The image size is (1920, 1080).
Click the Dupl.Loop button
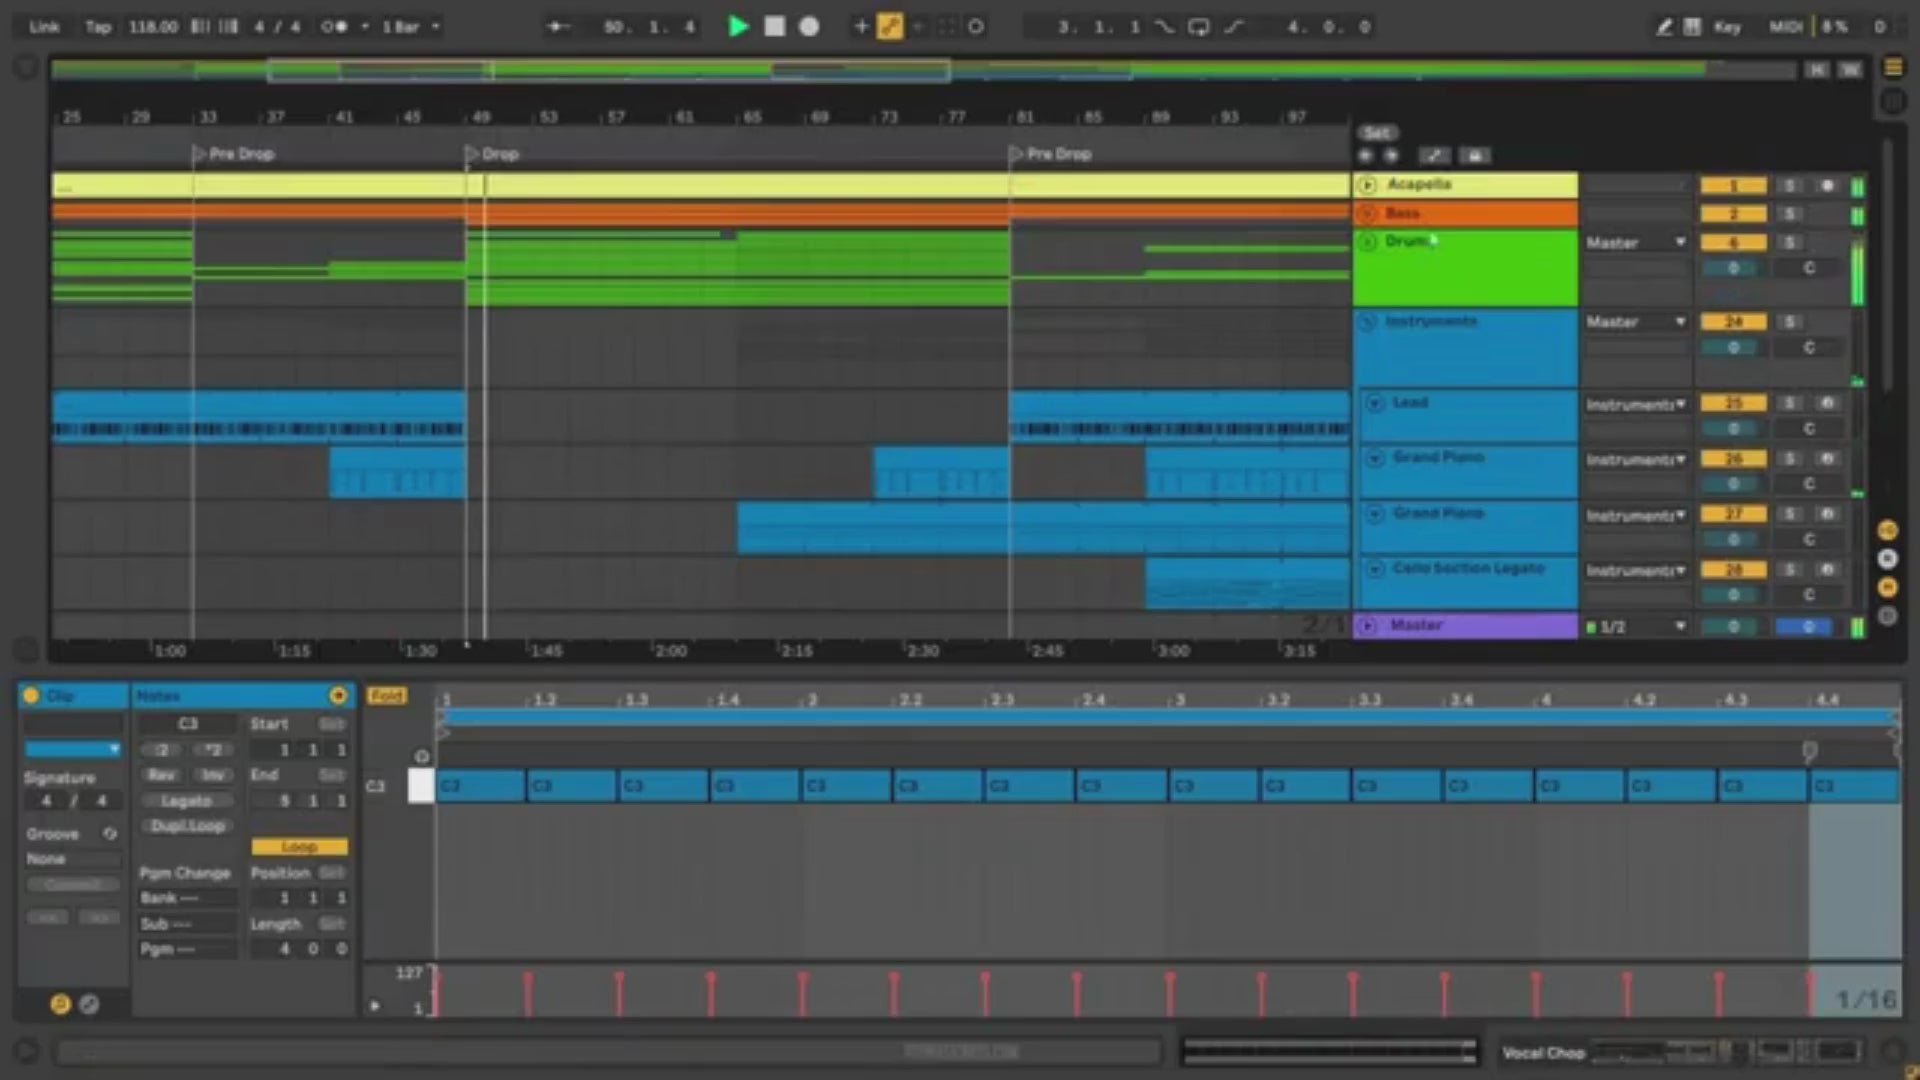pos(187,826)
